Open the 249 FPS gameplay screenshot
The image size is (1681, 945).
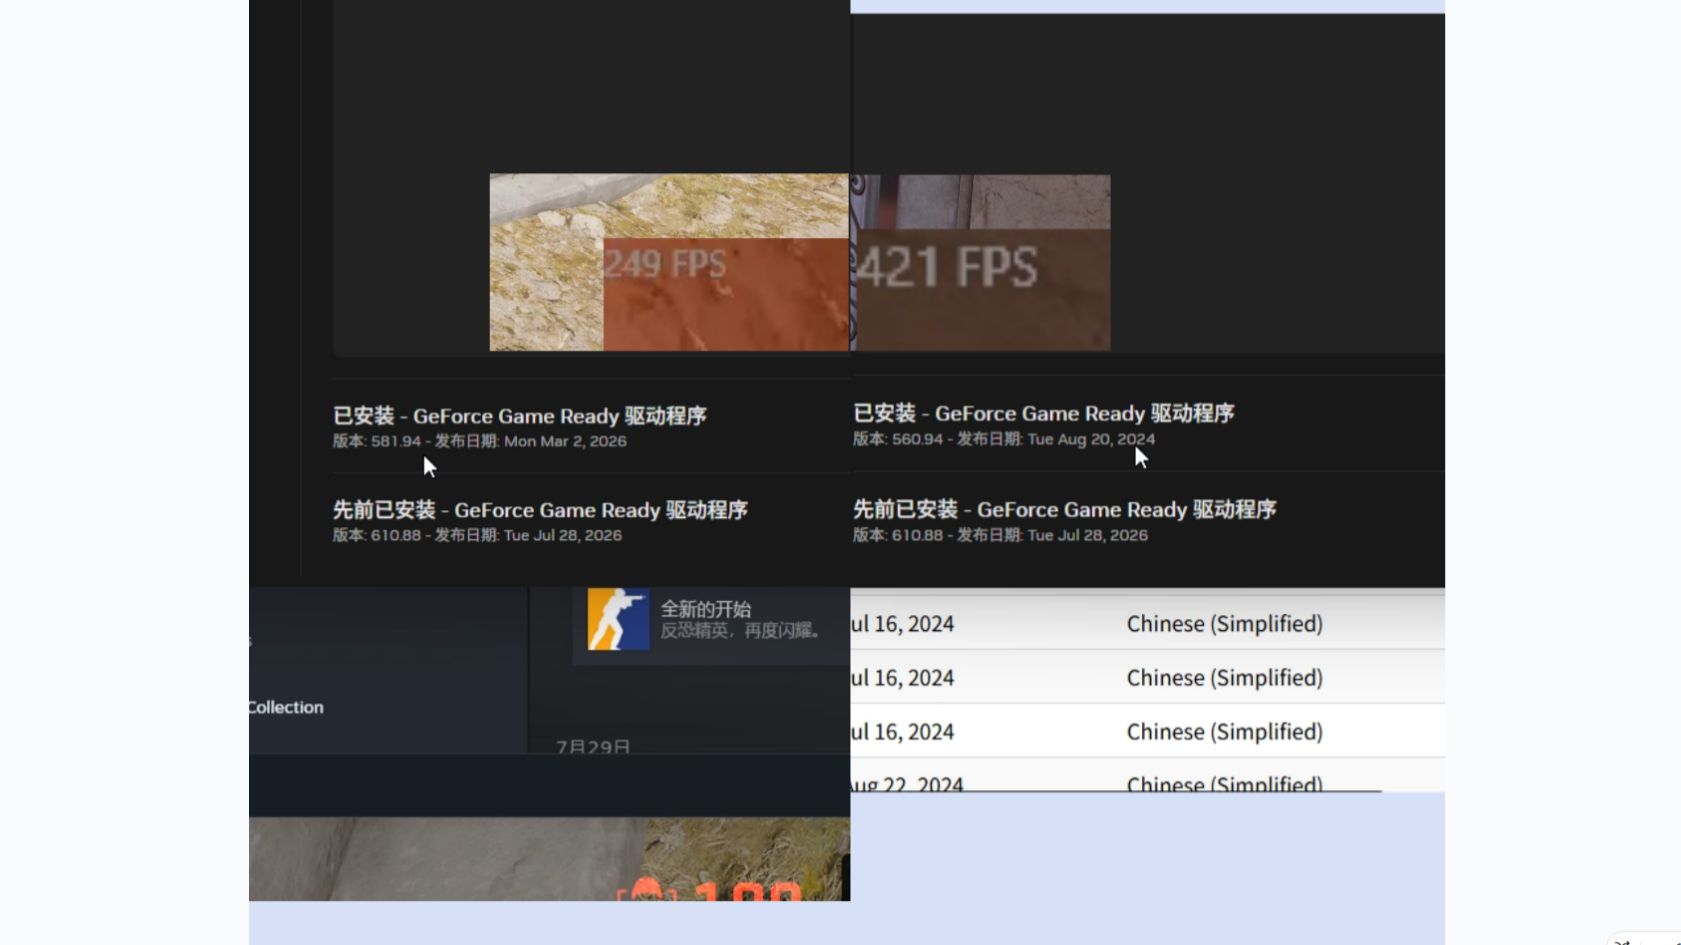pyautogui.click(x=669, y=262)
